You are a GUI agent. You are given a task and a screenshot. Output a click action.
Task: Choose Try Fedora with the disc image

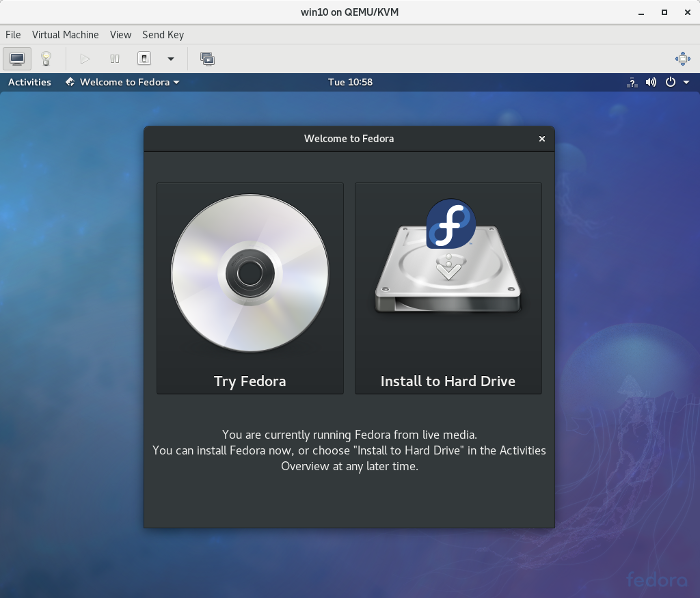[x=250, y=288]
